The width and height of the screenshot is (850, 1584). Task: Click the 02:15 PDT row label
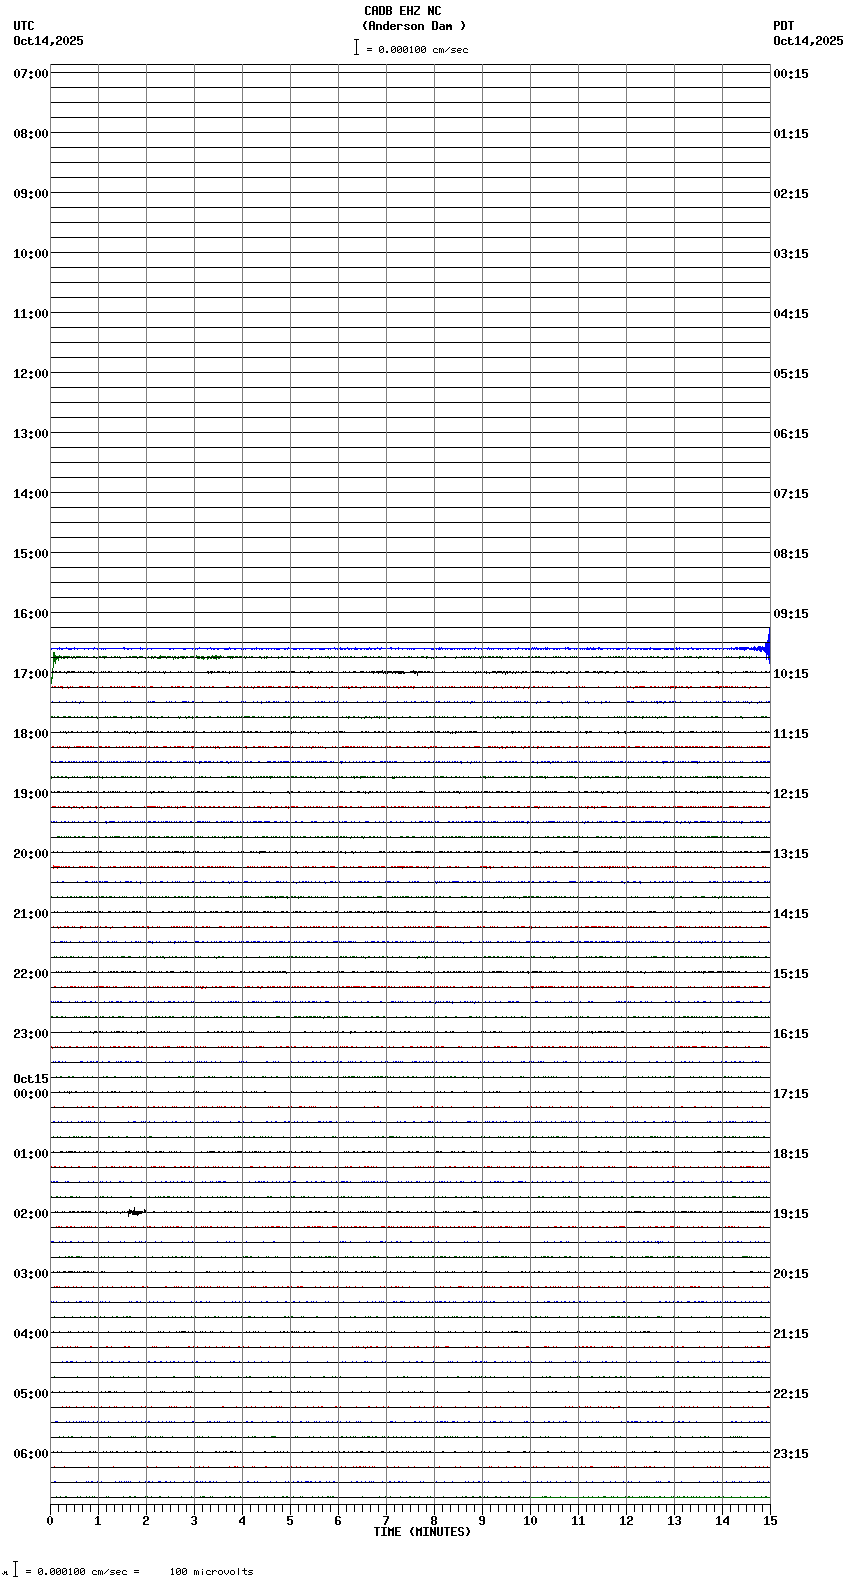click(x=791, y=194)
